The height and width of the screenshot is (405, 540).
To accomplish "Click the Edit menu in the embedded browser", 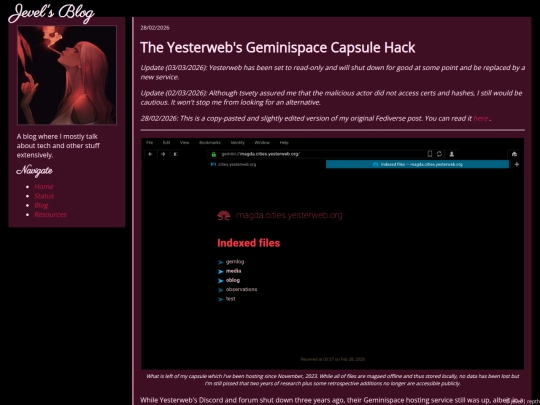I will [166, 143].
